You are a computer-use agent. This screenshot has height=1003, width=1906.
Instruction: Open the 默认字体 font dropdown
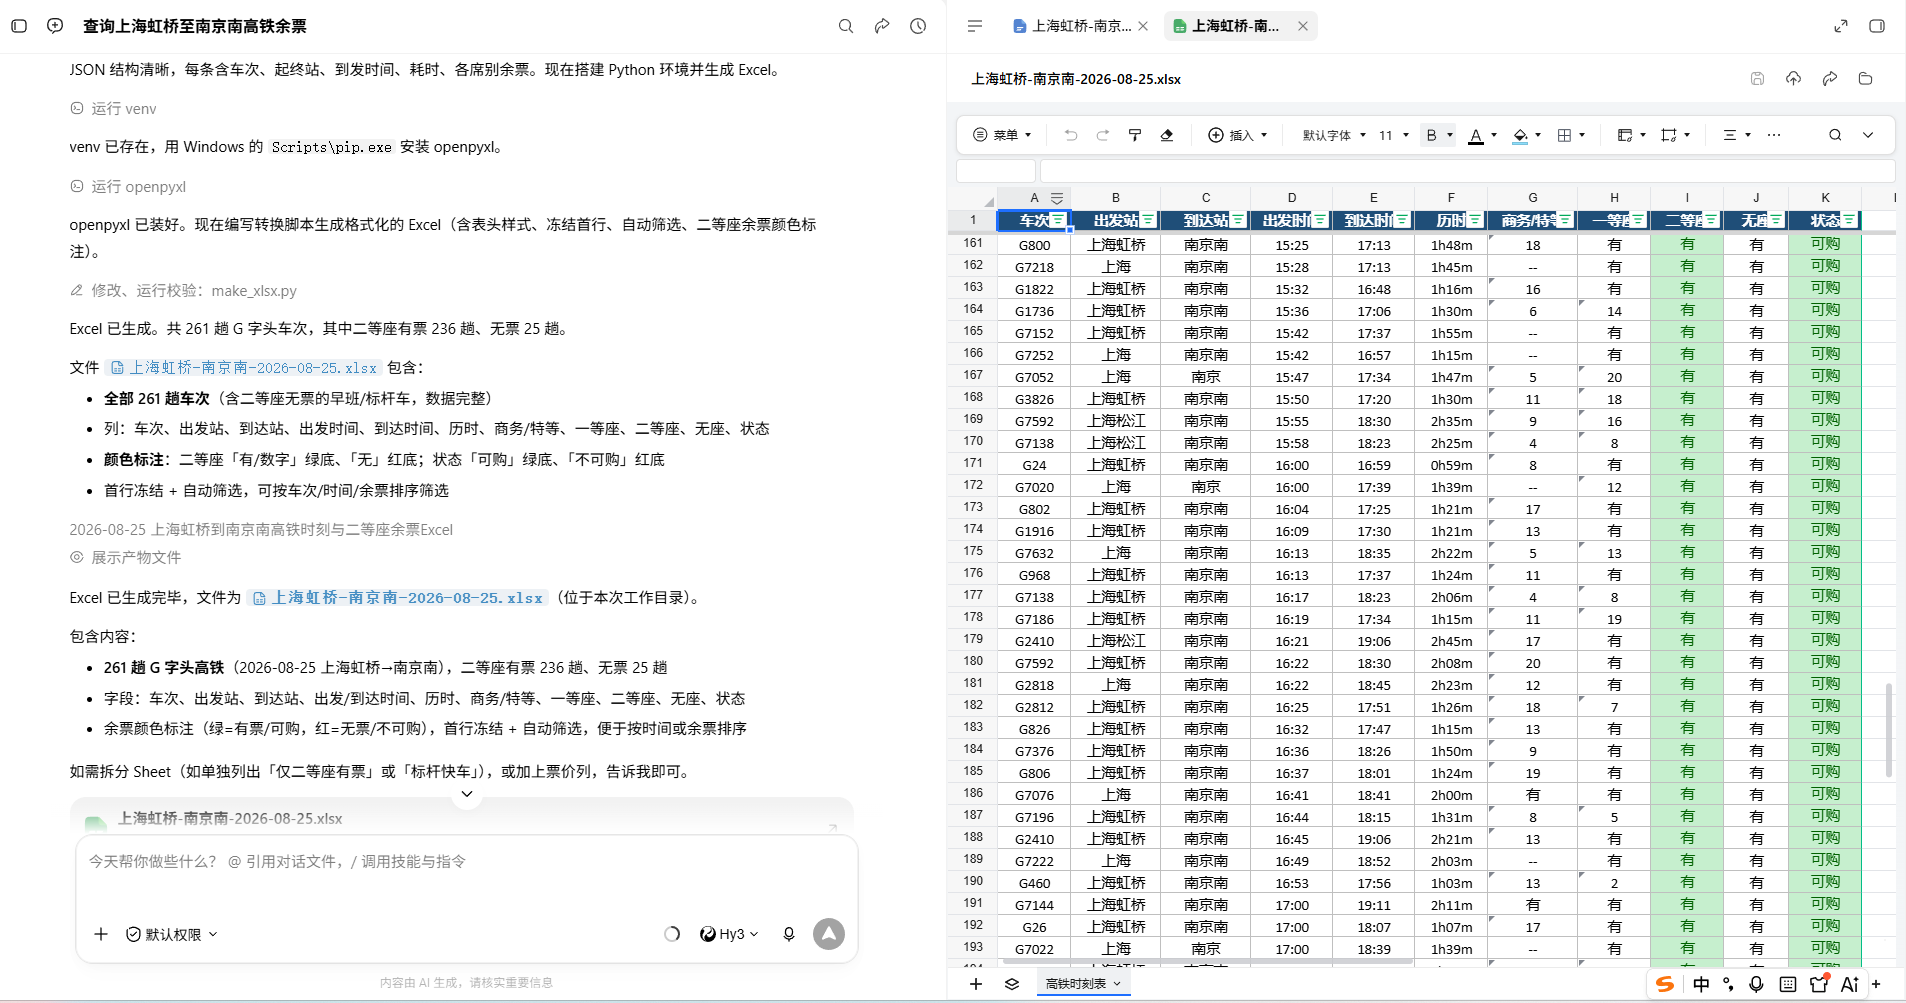[1334, 135]
